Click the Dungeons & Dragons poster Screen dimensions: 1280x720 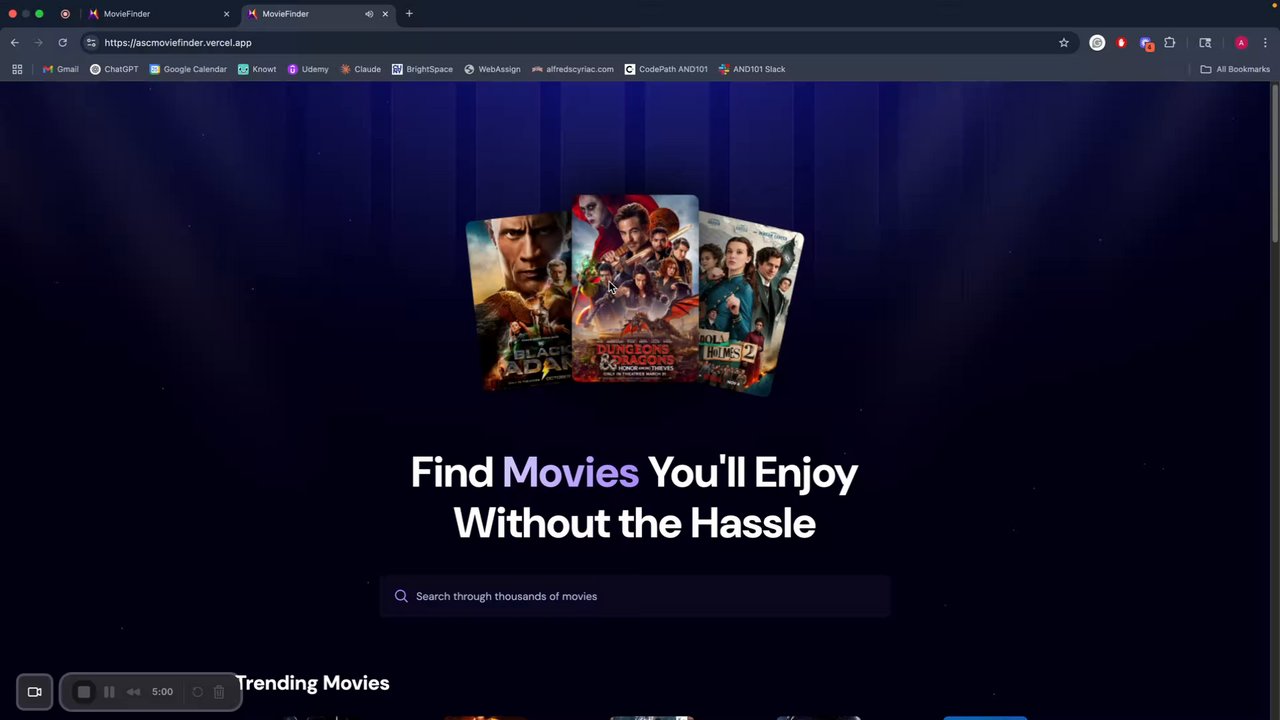point(635,288)
